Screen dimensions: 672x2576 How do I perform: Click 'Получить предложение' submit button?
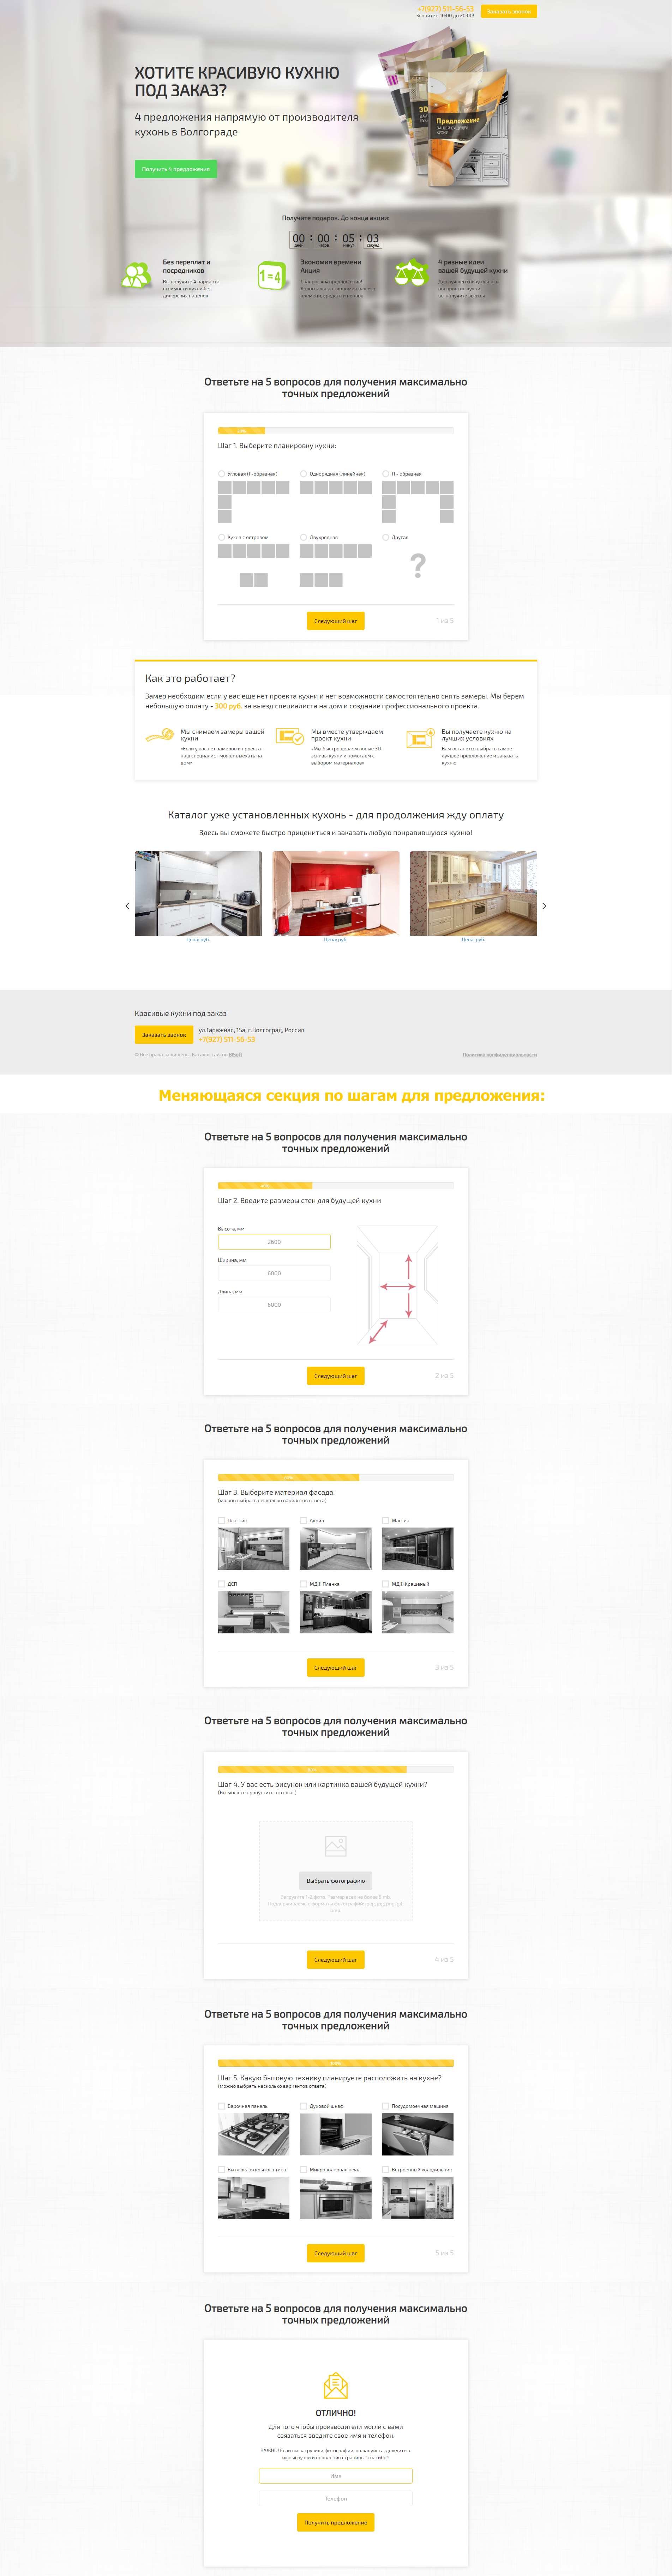click(336, 2523)
